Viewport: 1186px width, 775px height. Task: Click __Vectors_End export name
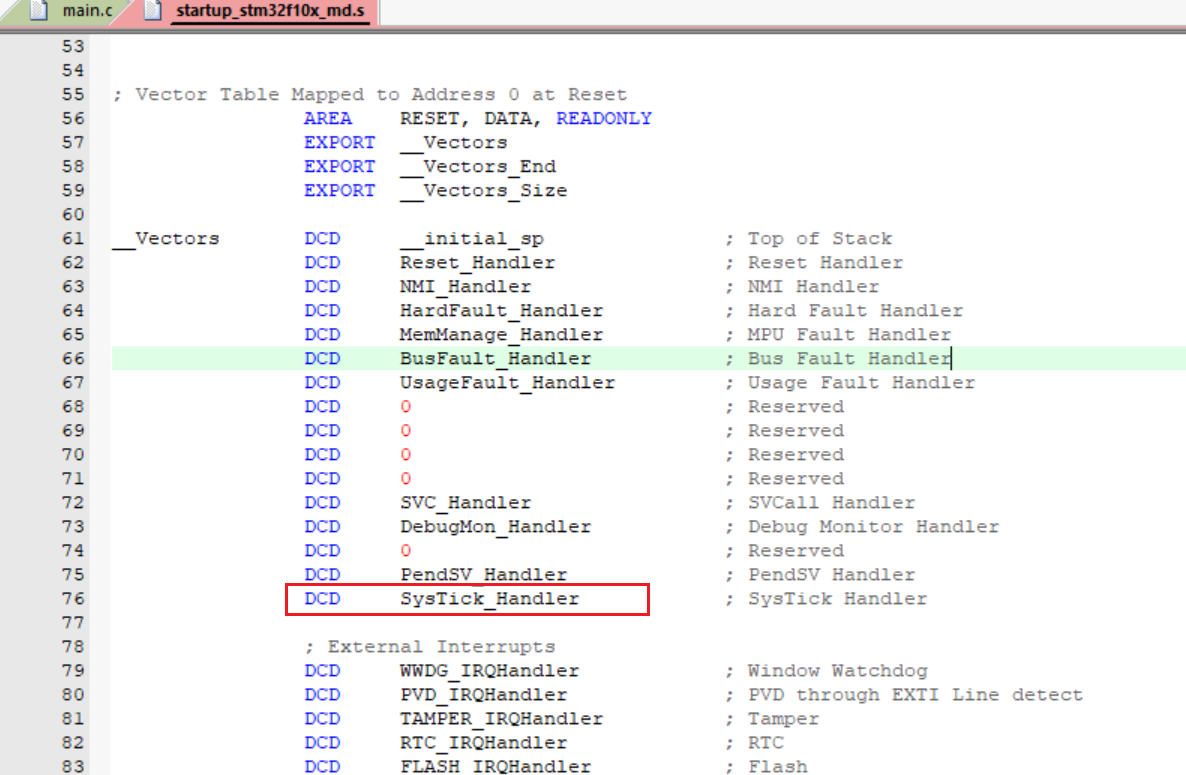point(478,167)
